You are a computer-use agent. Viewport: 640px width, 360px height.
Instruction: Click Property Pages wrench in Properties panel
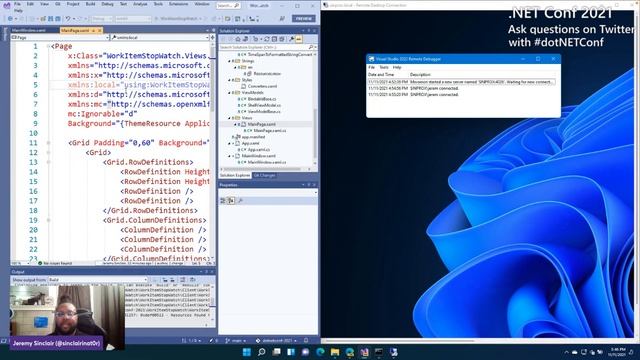pyautogui.click(x=240, y=200)
